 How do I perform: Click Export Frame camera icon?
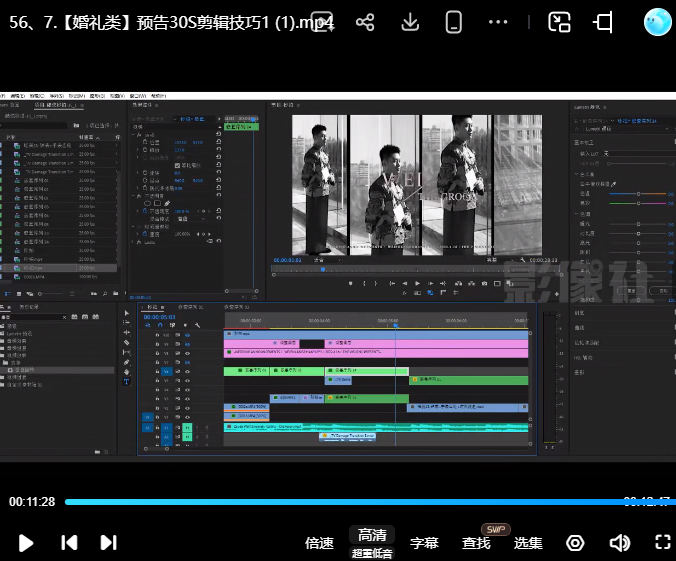pos(485,284)
